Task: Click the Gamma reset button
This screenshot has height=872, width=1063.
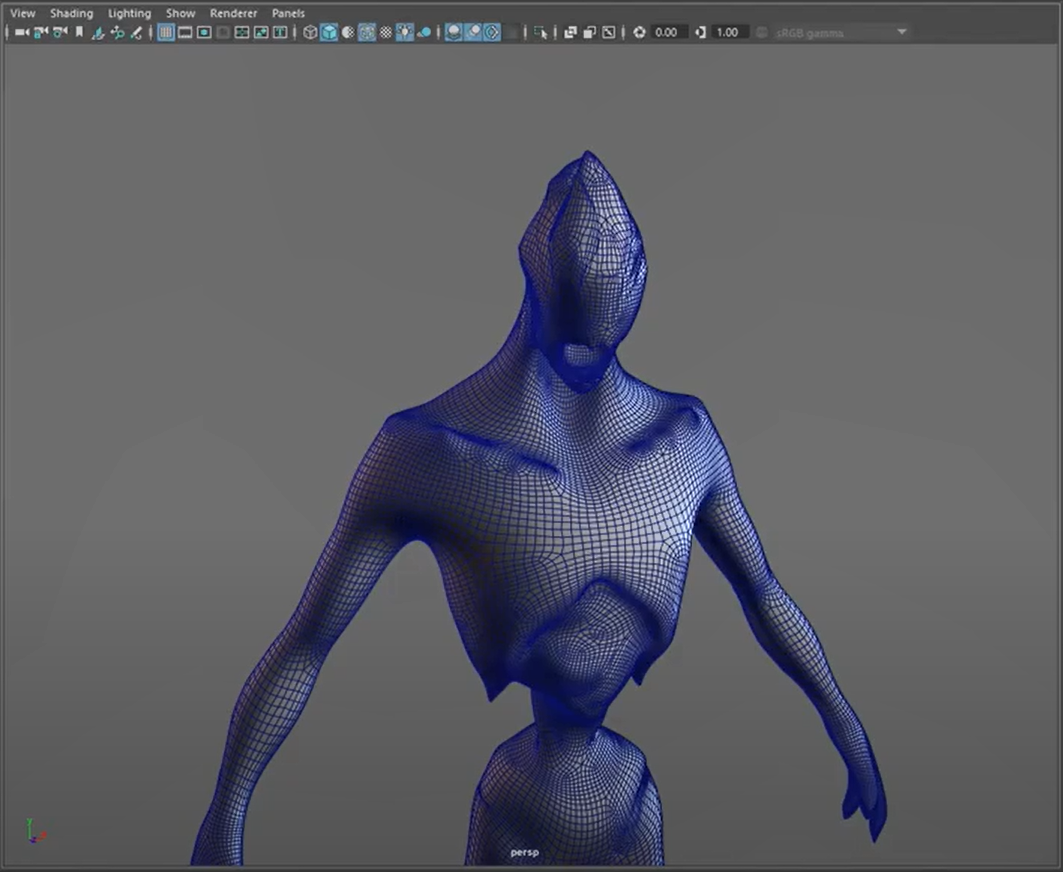Action: coord(701,32)
